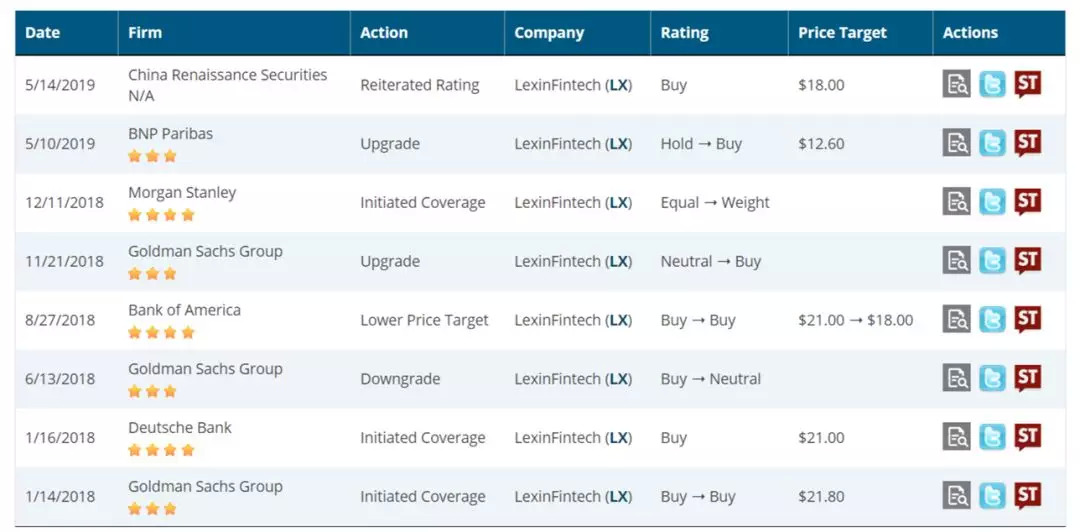Click LX ticker in Deutsche Bank row
This screenshot has width=1080, height=532.
tap(620, 438)
